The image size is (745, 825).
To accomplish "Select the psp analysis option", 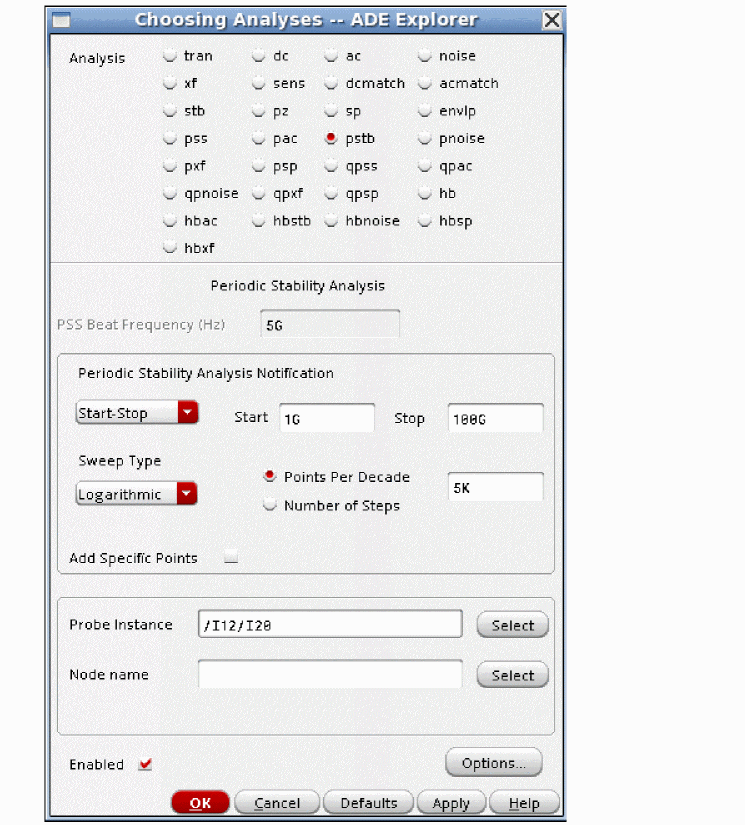I will tap(258, 166).
